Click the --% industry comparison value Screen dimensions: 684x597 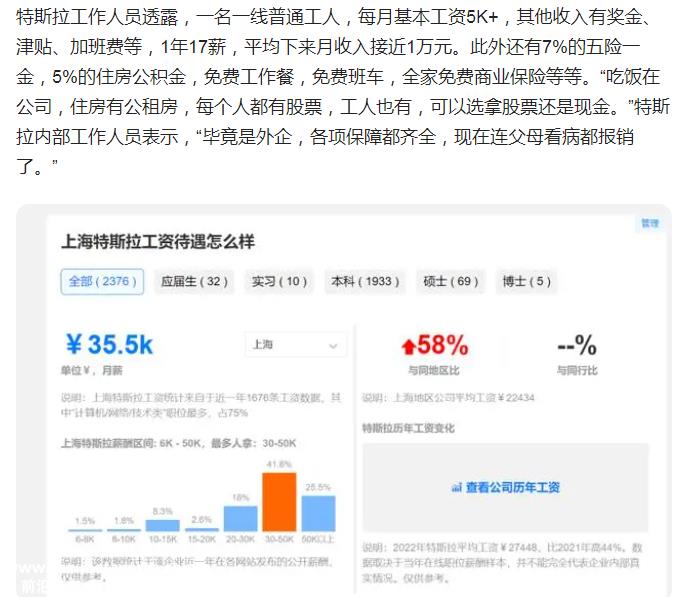(577, 345)
